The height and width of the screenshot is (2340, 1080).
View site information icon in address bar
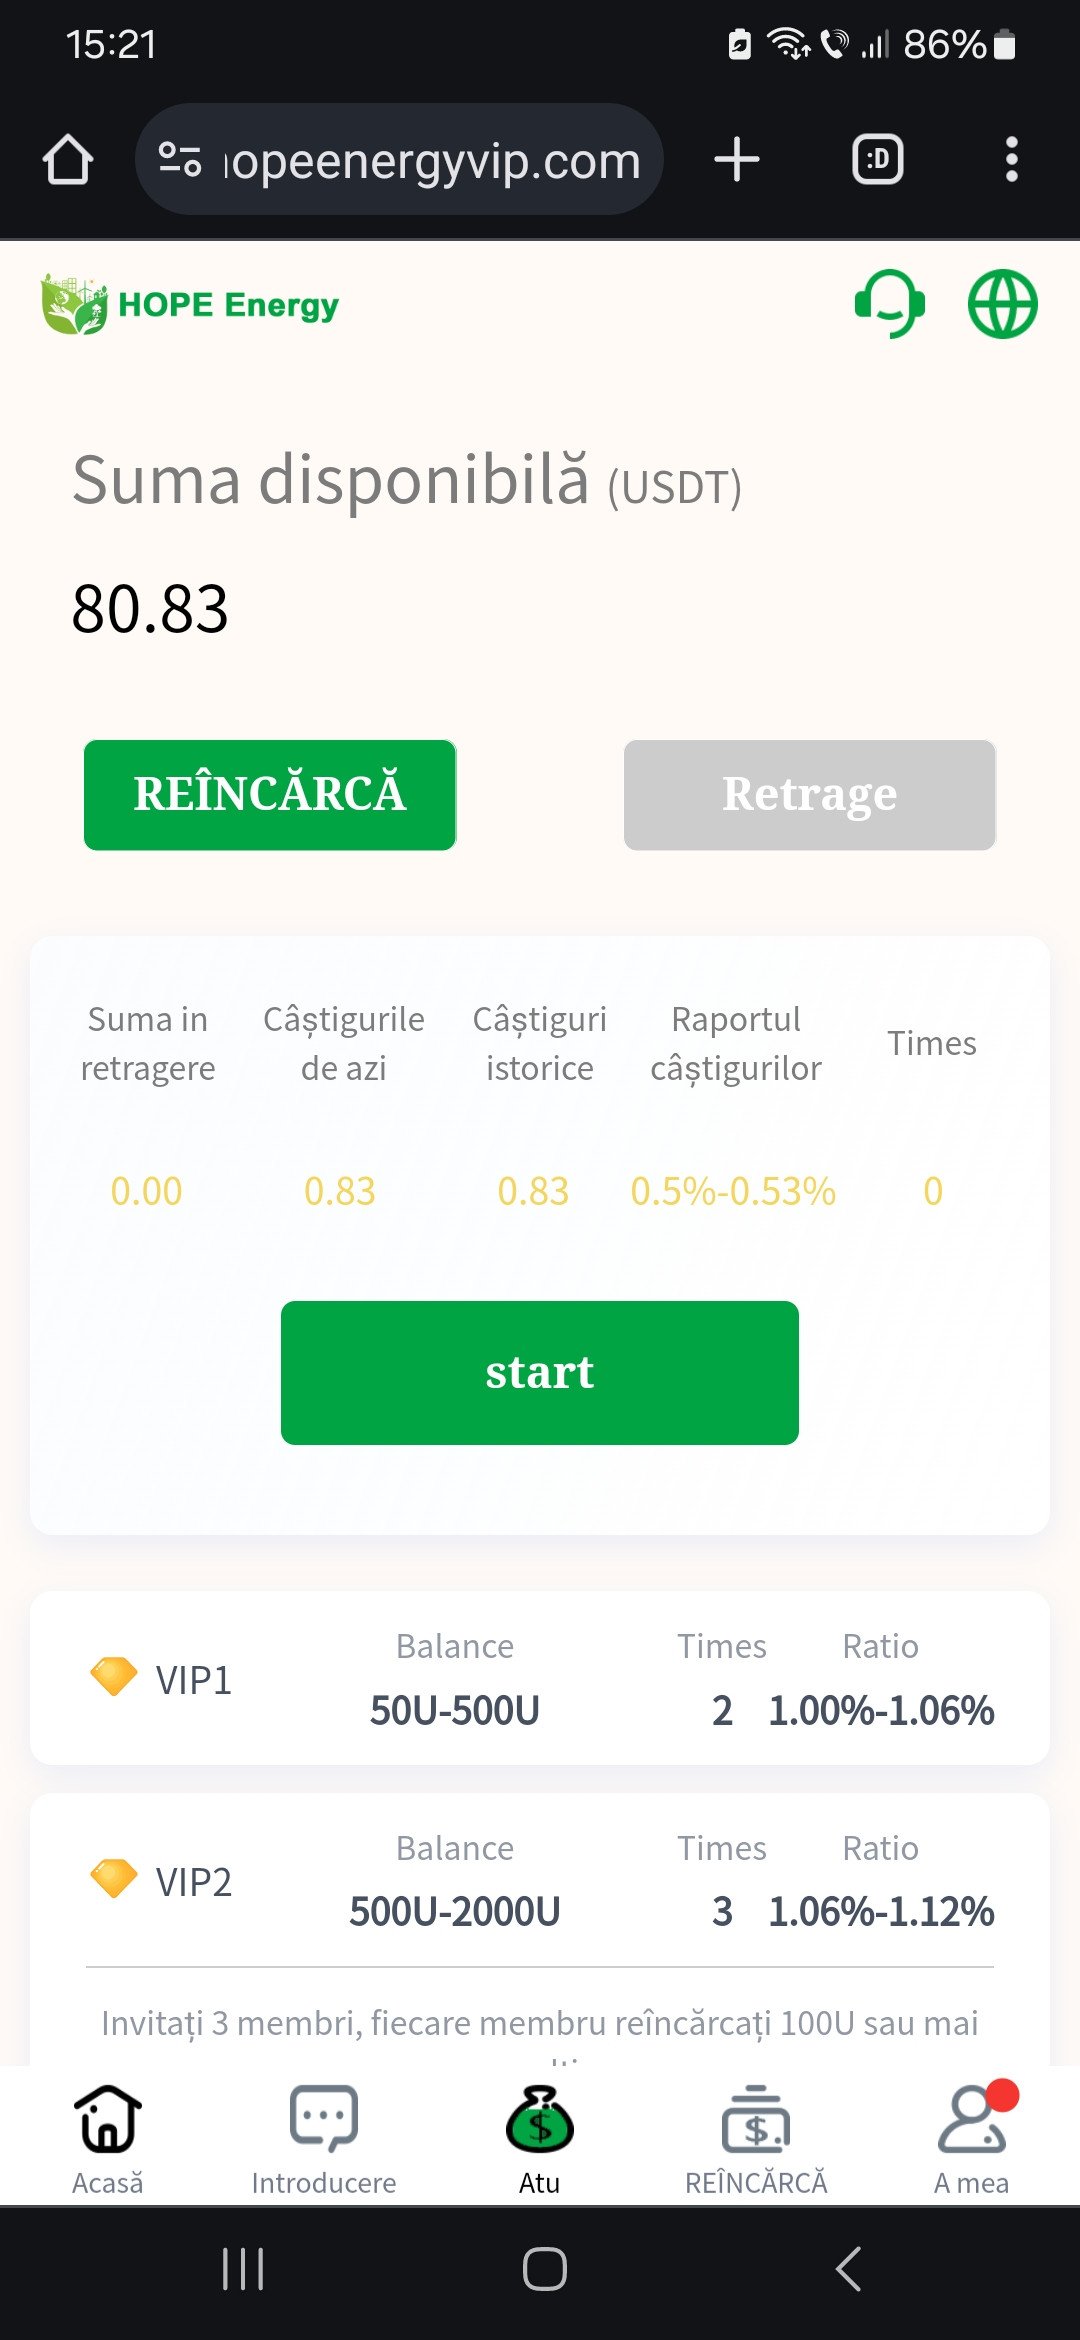click(x=180, y=160)
